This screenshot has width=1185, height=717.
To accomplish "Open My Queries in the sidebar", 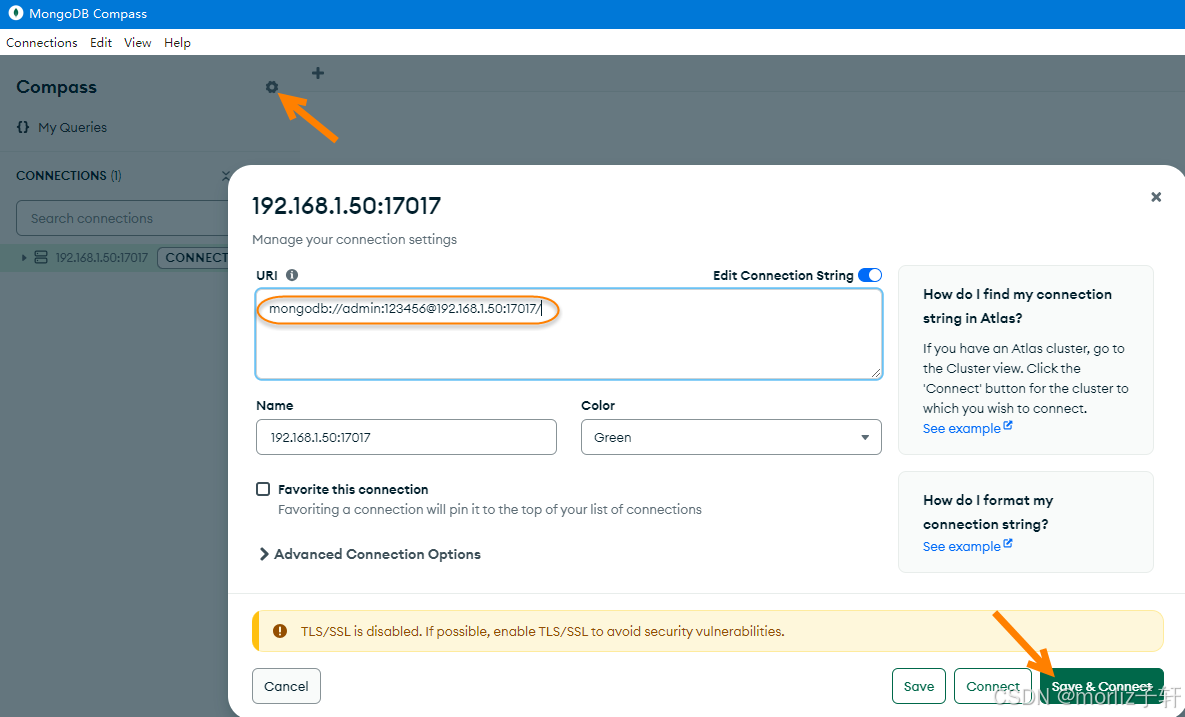I will click(x=73, y=127).
